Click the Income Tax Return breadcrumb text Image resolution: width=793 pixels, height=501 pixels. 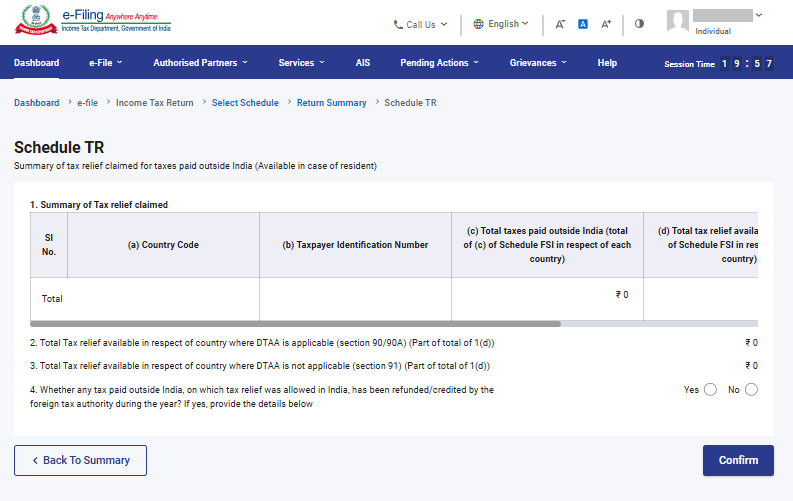click(x=154, y=103)
